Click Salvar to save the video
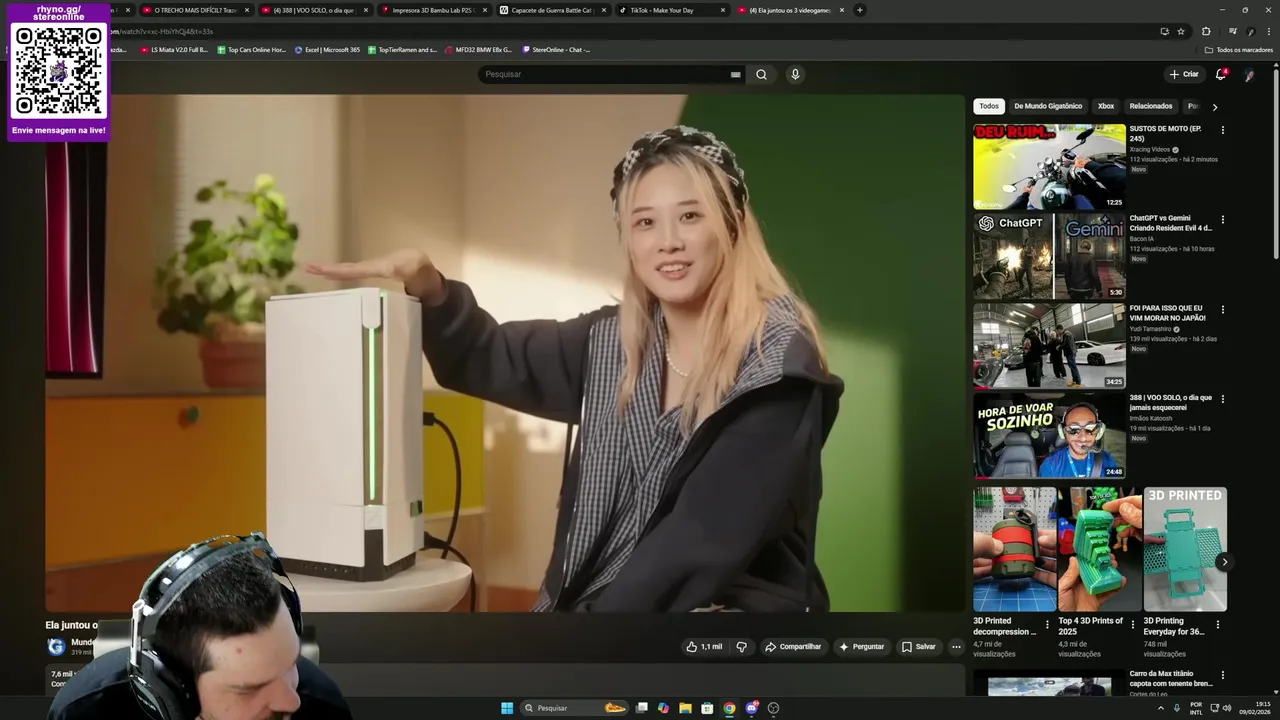This screenshot has width=1280, height=720. click(919, 647)
